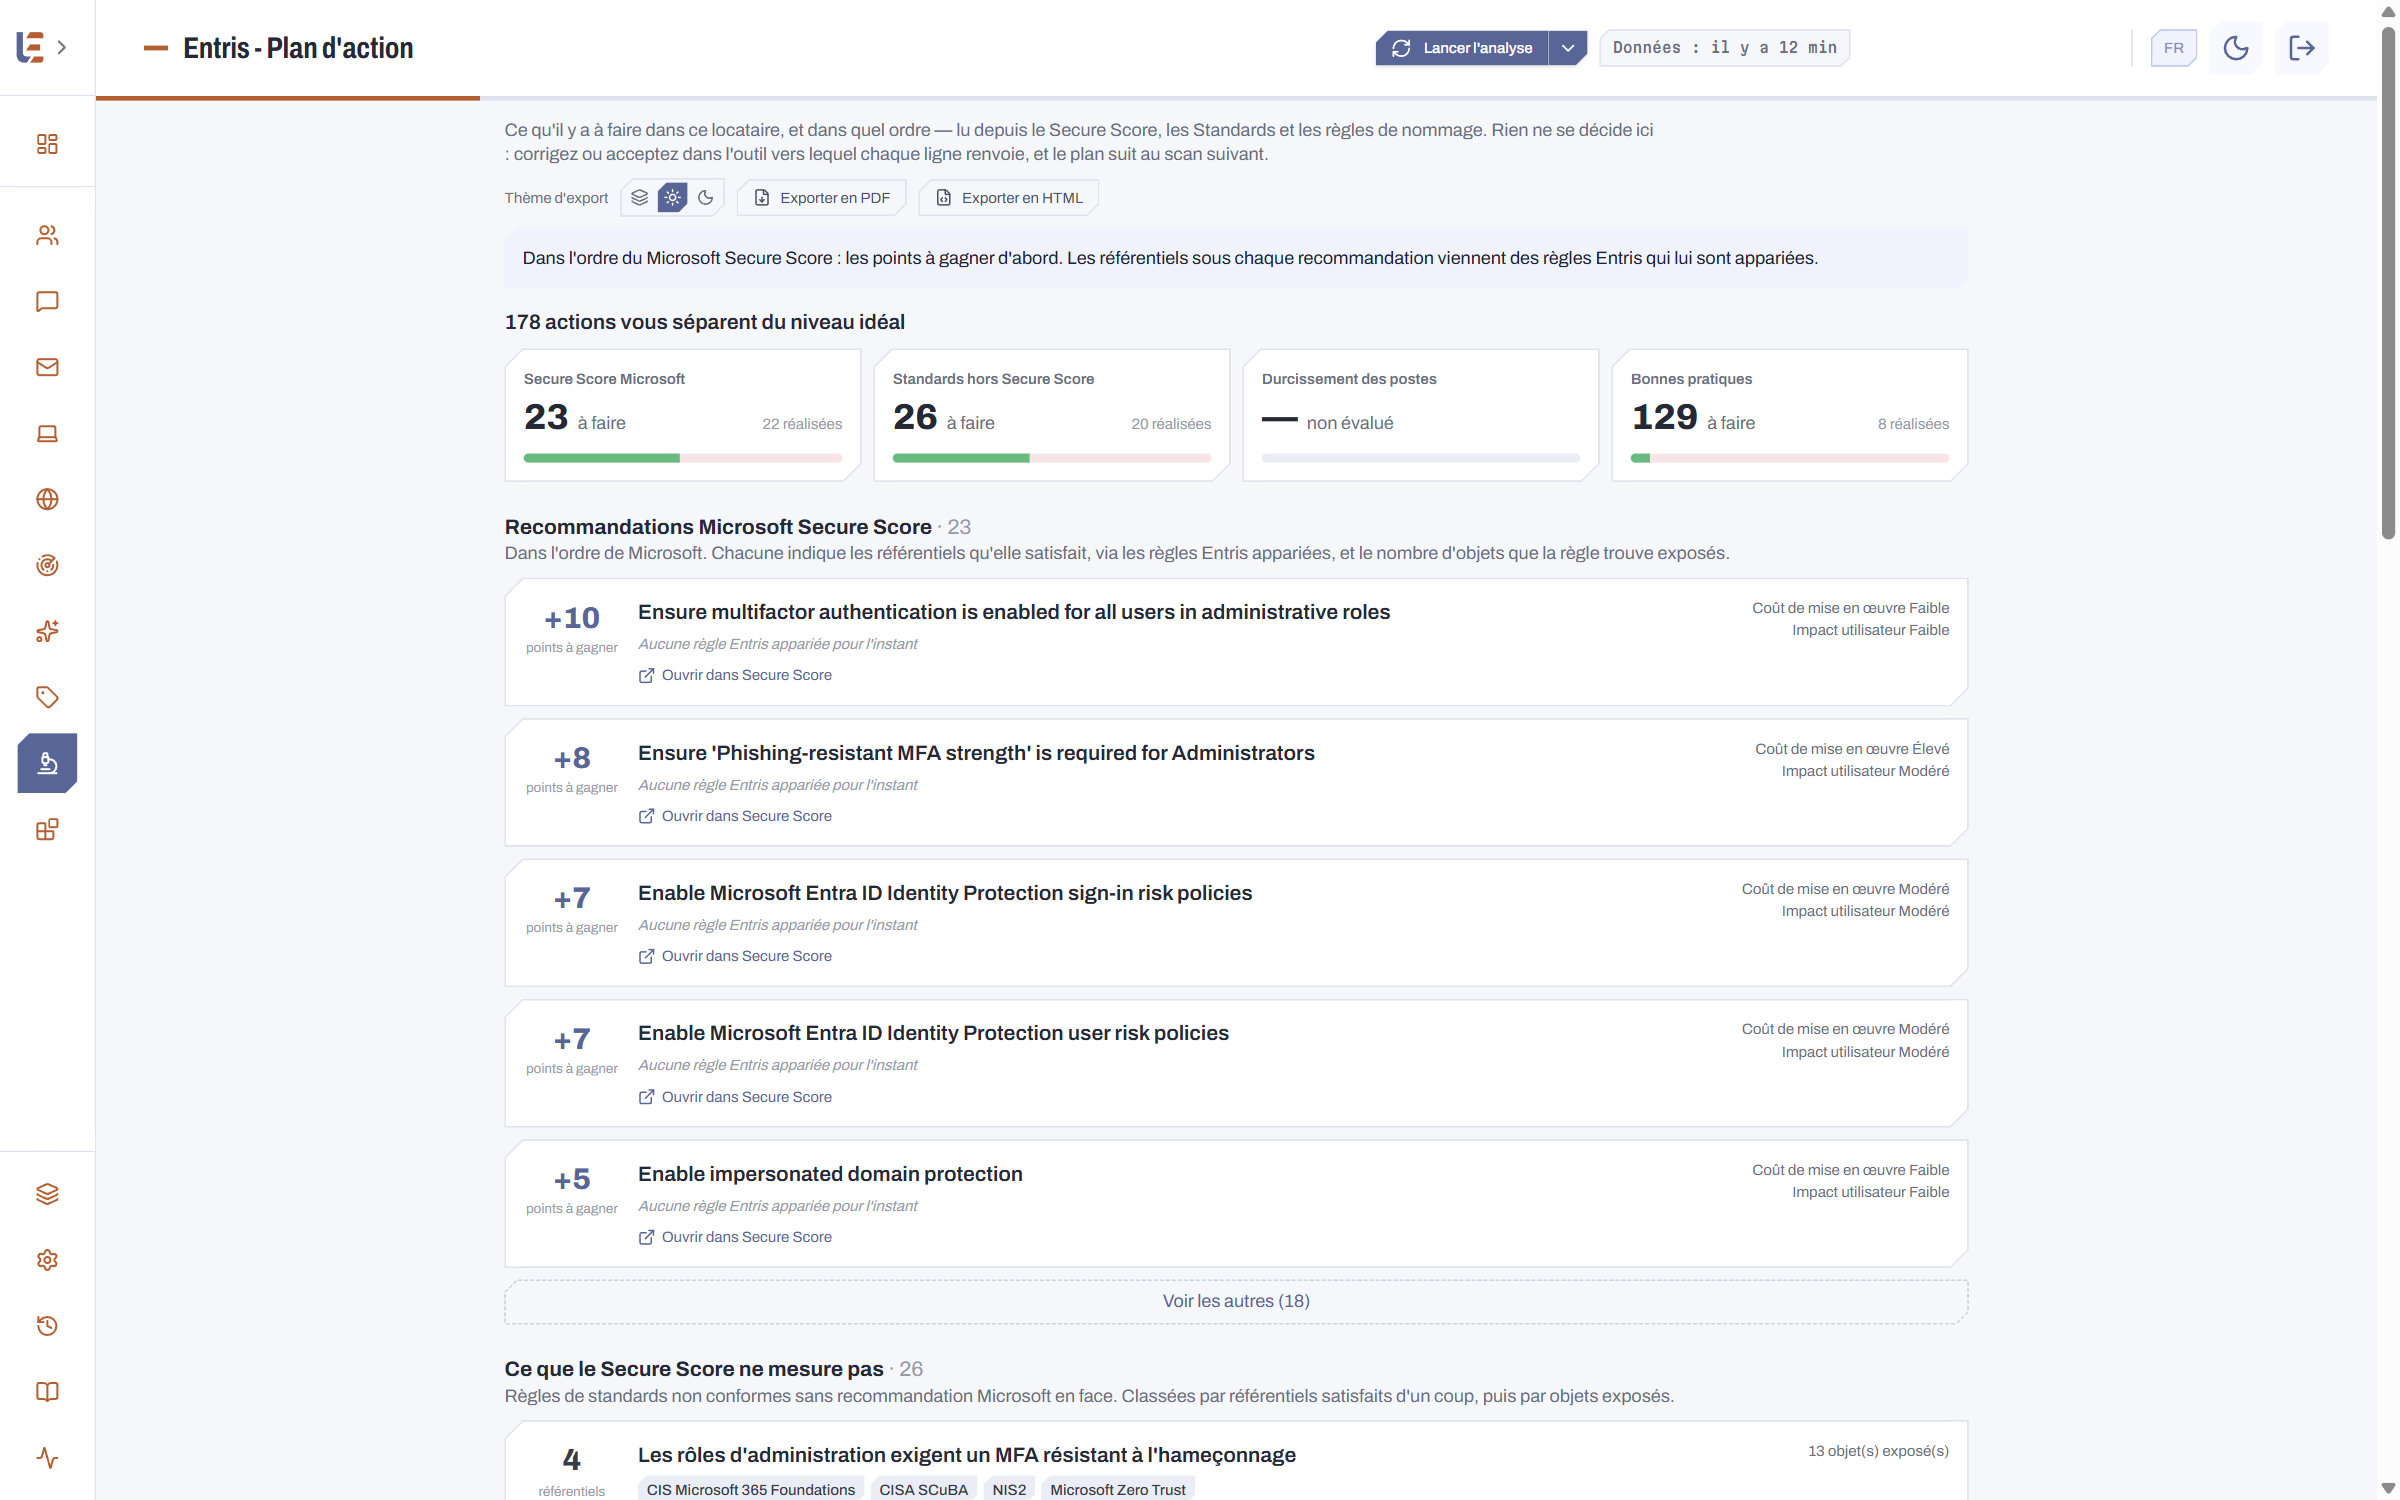This screenshot has height=1500, width=2400.
Task: Open Secure Score link for Phishing-resistant MFA recommendation
Action: [x=735, y=816]
